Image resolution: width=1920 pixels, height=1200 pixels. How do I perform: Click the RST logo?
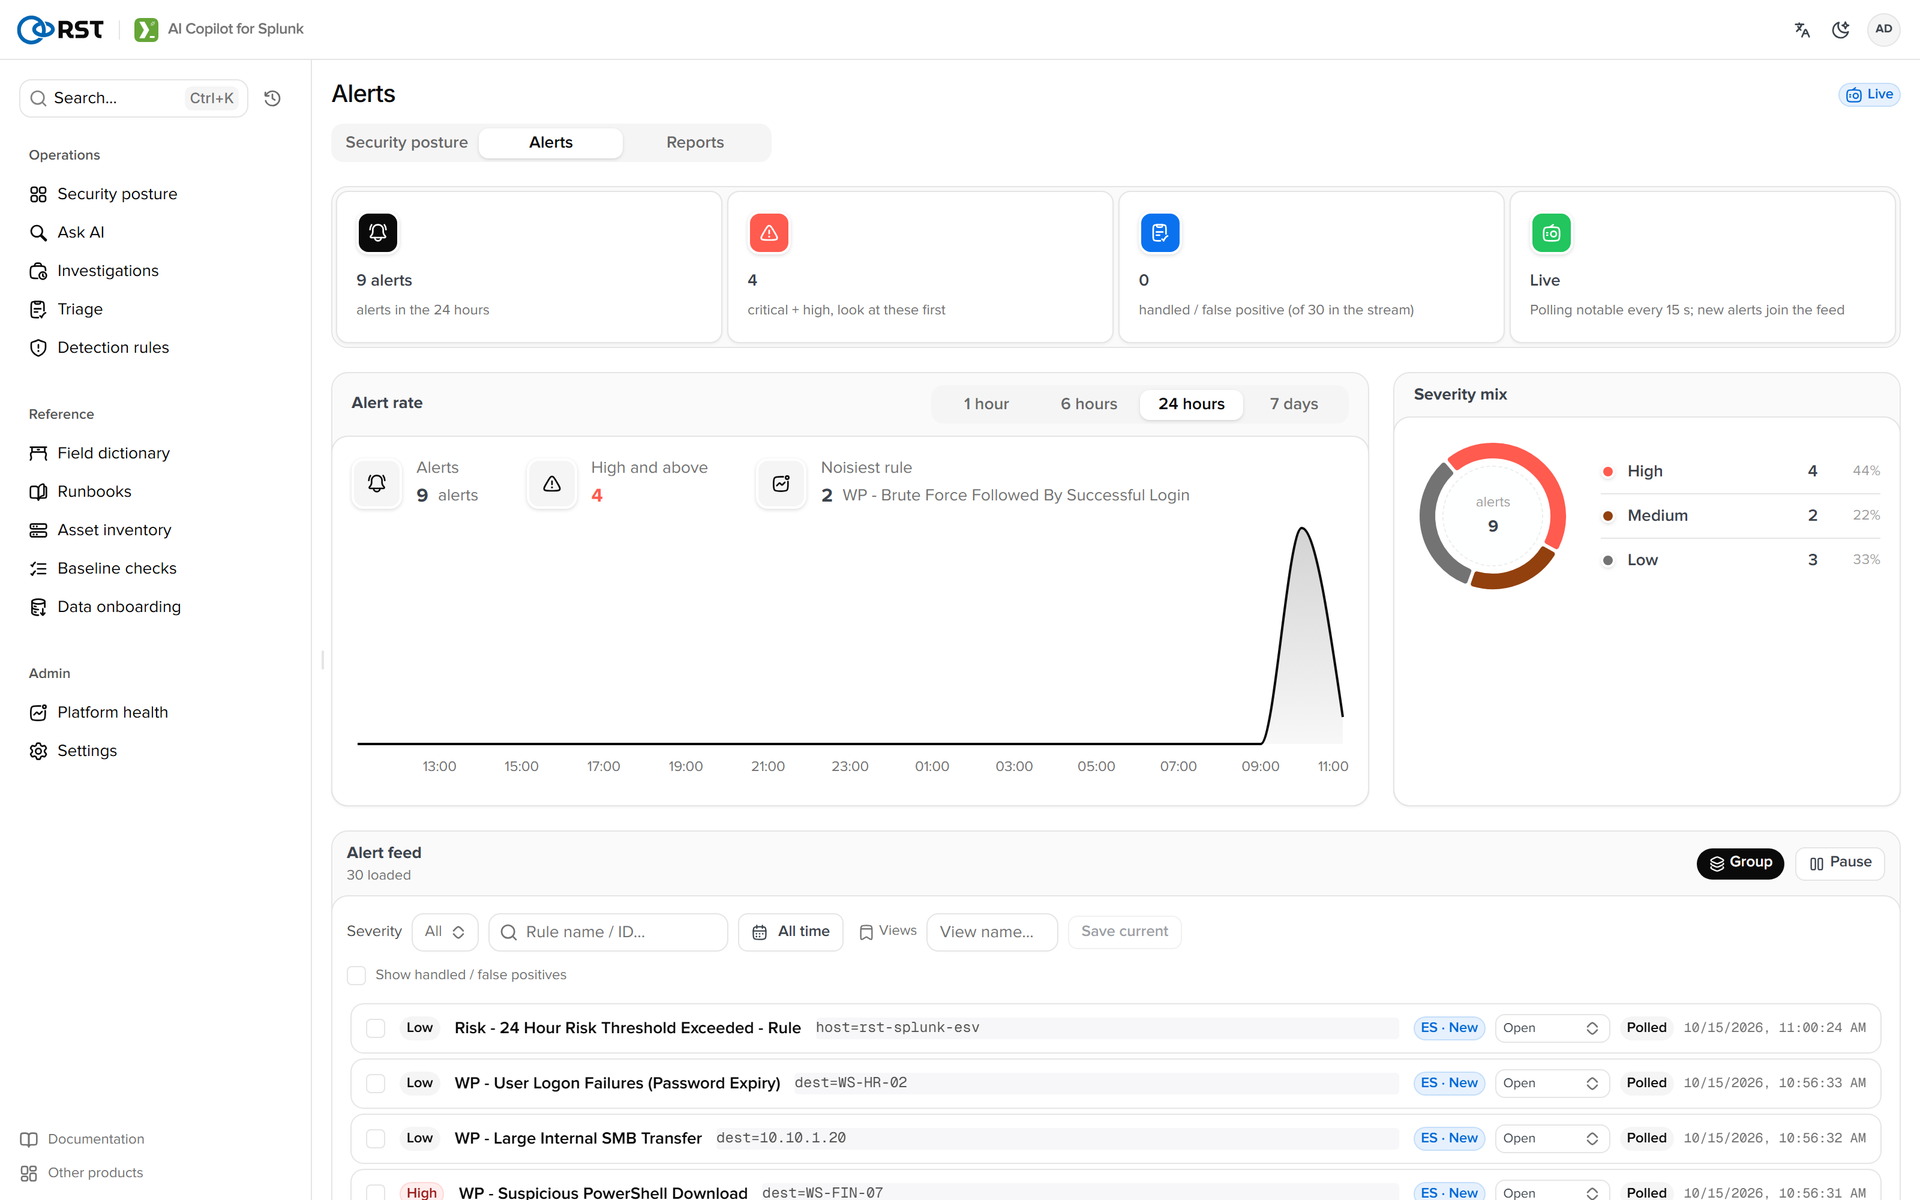click(x=60, y=29)
